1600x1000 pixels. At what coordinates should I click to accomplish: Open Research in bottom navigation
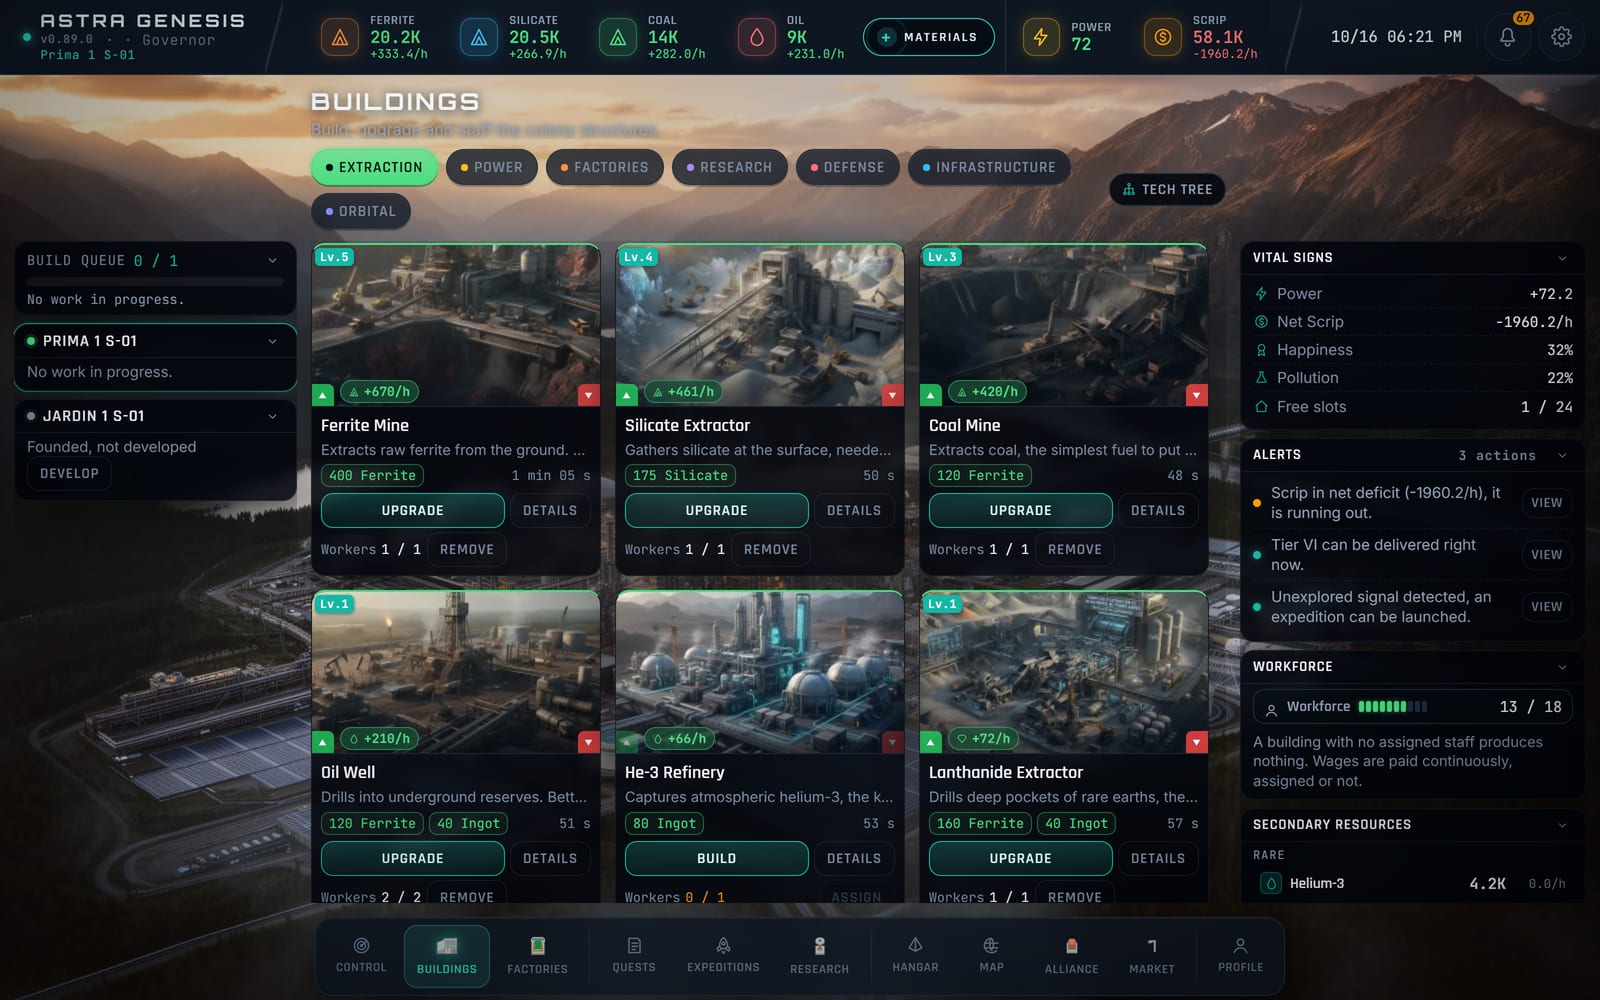819,955
